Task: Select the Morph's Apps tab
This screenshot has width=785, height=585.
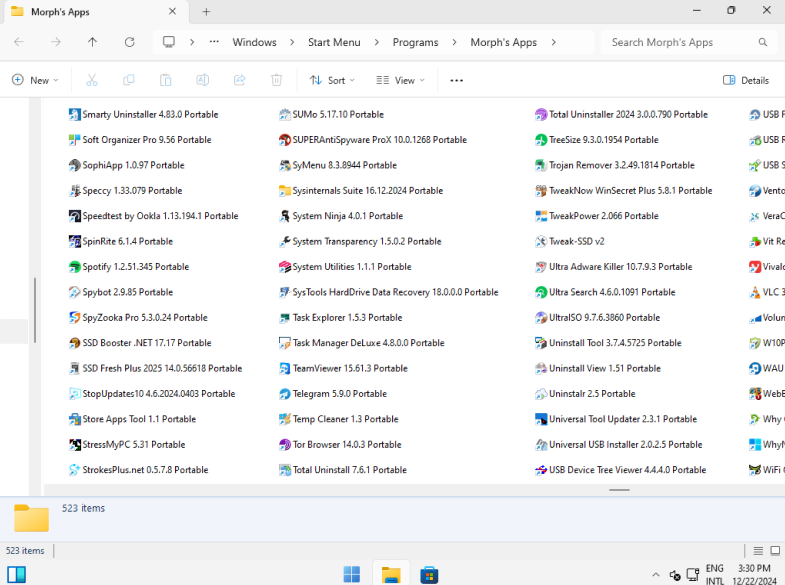Action: [x=95, y=12]
